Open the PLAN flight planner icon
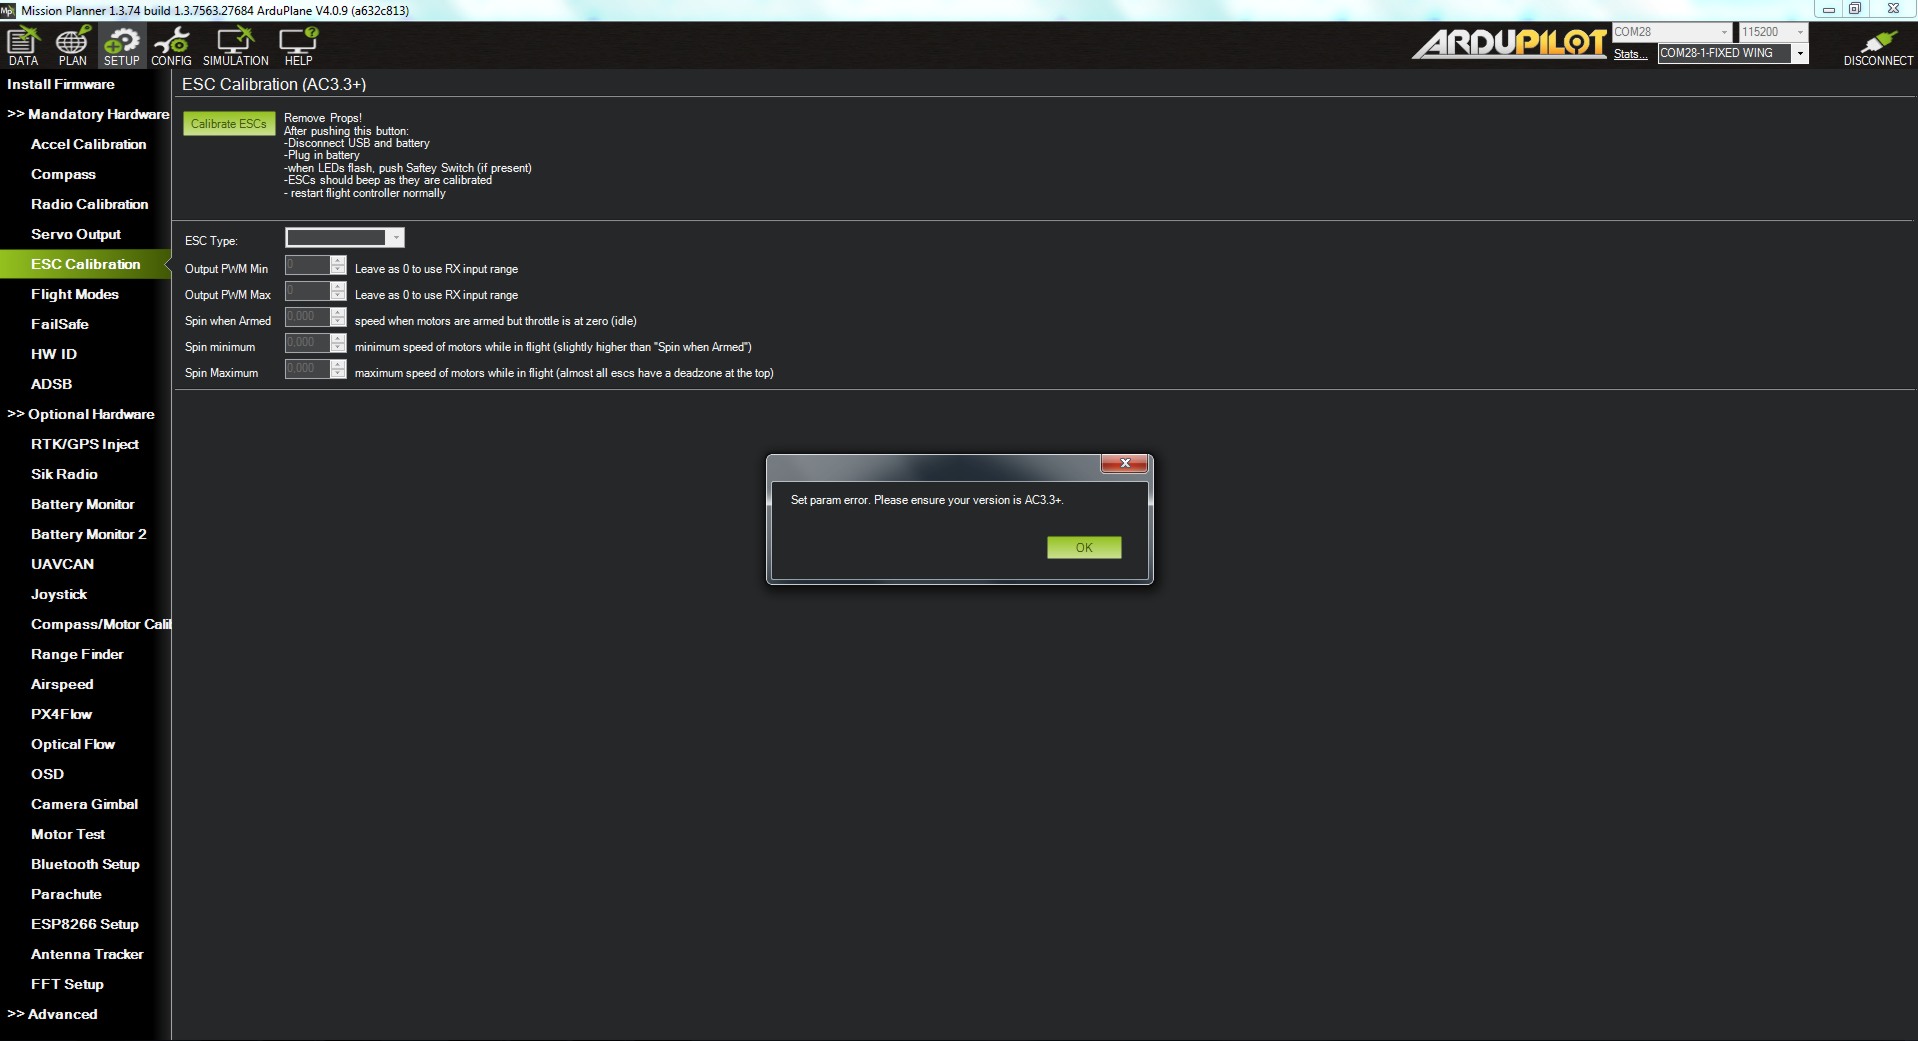Screen dimensions: 1918x1041 pyautogui.click(x=72, y=46)
